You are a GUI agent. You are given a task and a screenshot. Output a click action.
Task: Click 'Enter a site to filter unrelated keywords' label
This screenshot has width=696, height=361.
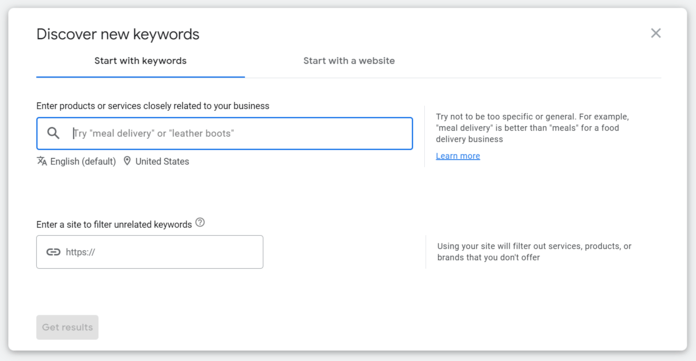114,225
